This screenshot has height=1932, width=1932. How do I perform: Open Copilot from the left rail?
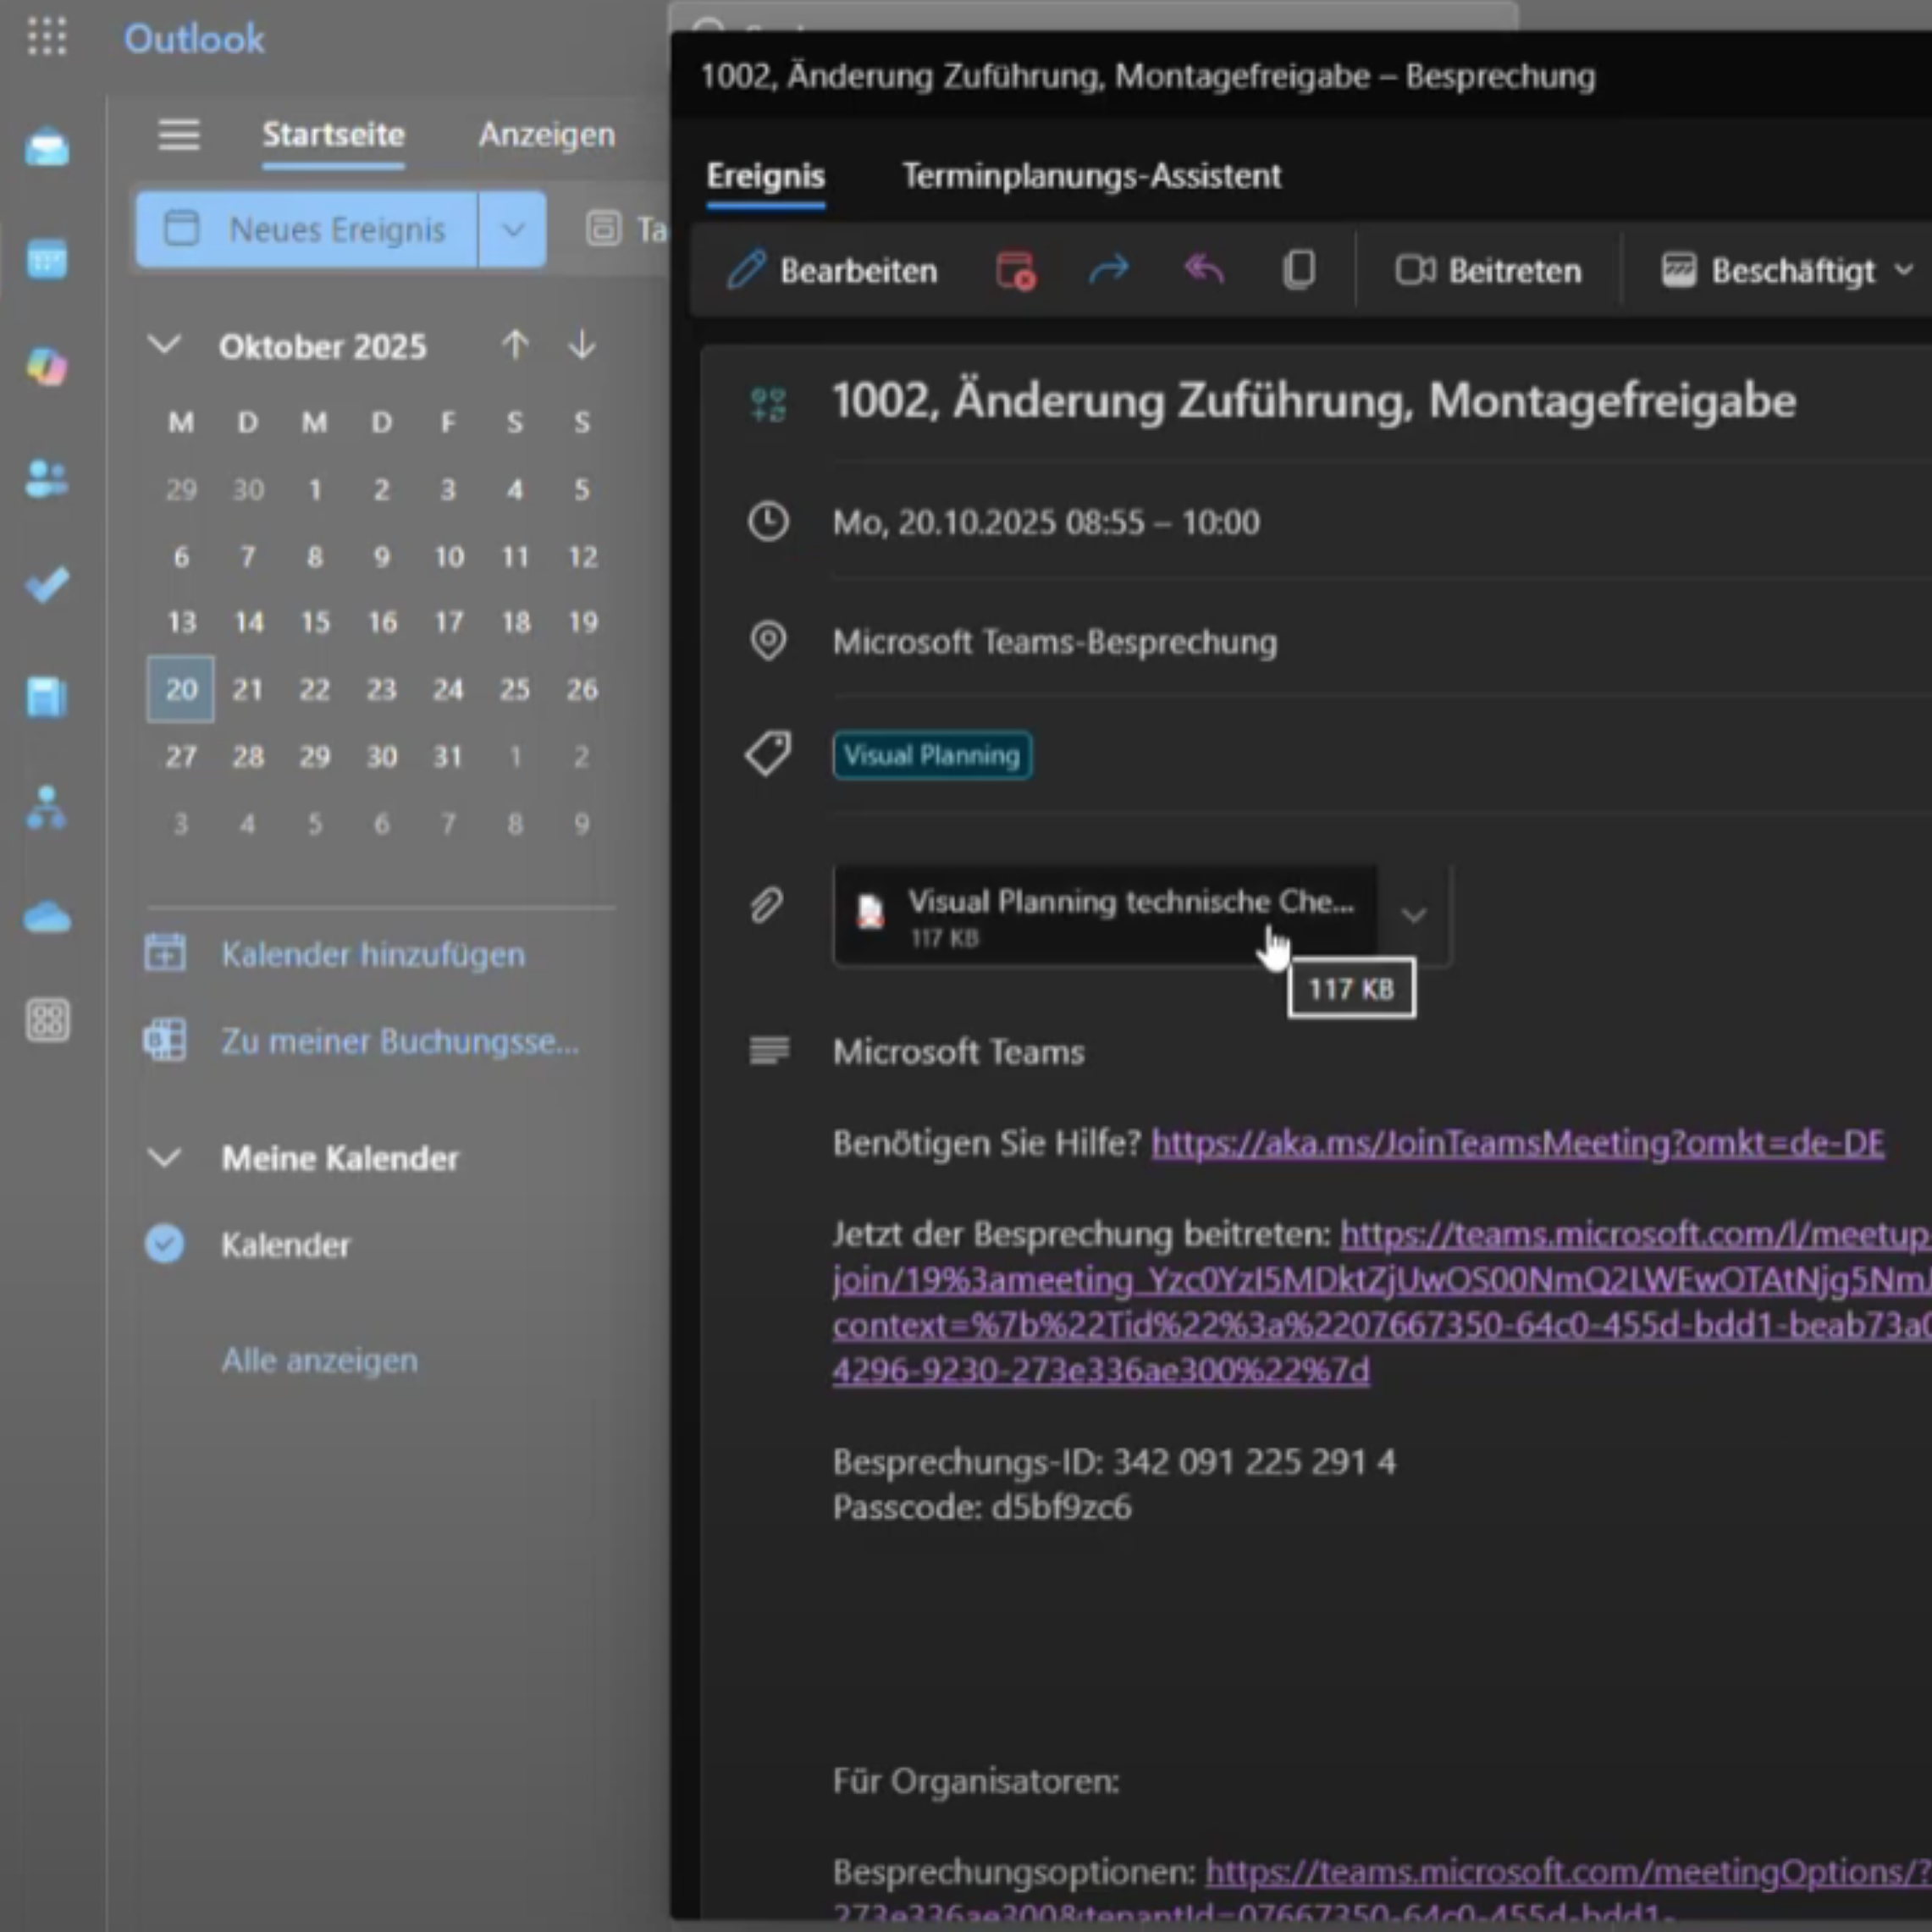coord(47,366)
